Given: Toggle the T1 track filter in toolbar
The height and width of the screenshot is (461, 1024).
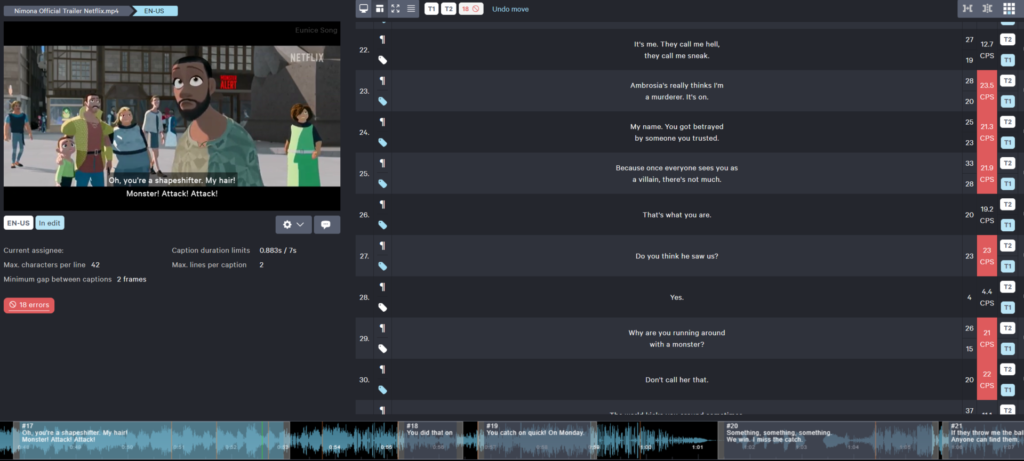Looking at the screenshot, I should (x=431, y=9).
